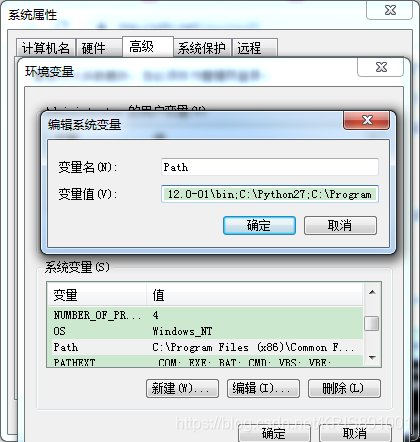The height and width of the screenshot is (442, 420).
Task: Click the 新建(W)... button
Action: click(x=182, y=388)
